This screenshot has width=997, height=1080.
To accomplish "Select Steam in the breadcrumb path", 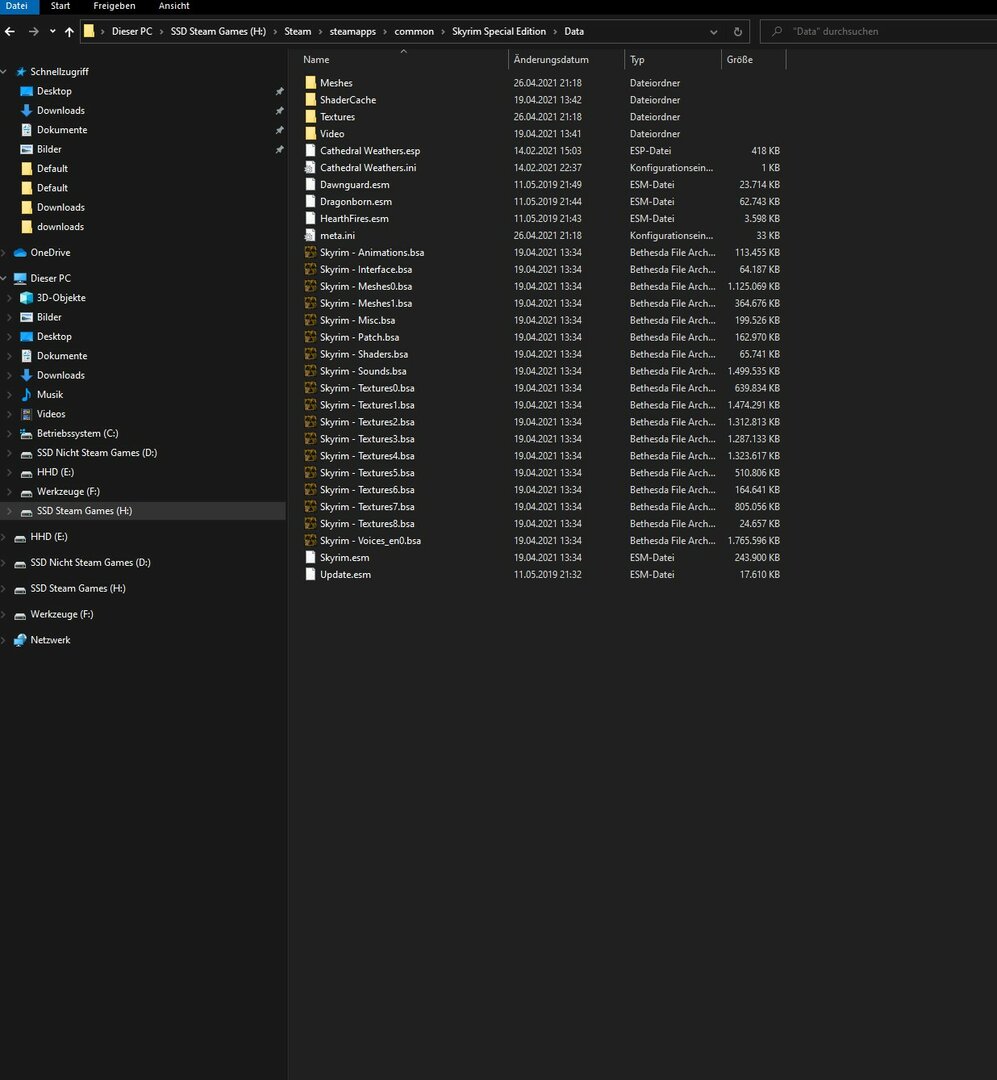I will (x=298, y=32).
